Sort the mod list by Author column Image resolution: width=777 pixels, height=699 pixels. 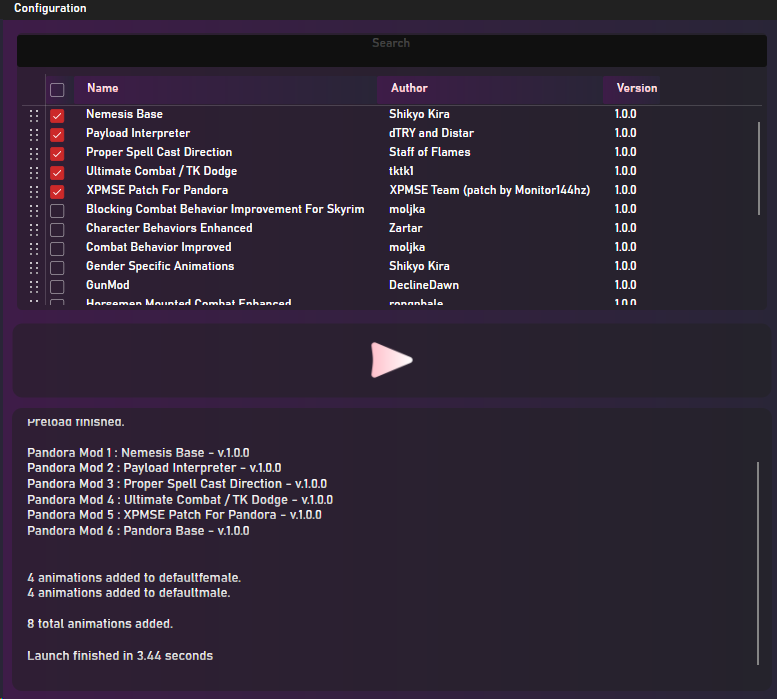click(x=490, y=89)
